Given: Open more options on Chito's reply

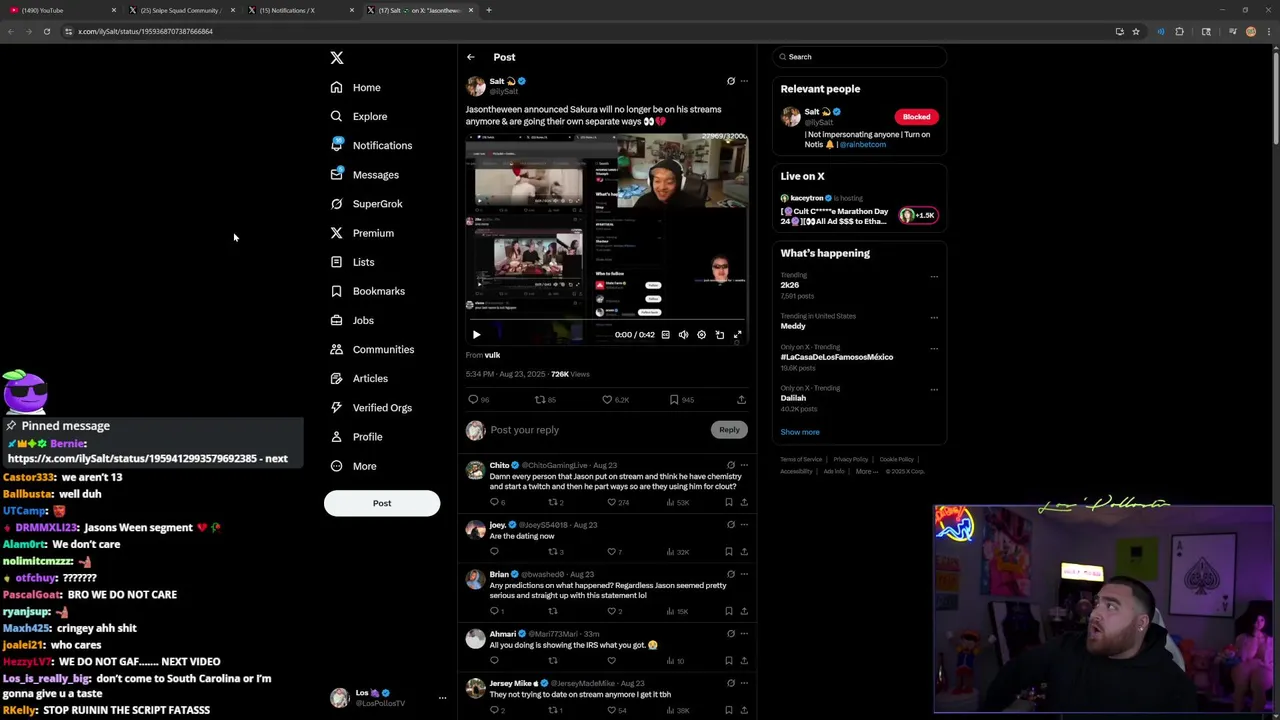Looking at the screenshot, I should 744,466.
